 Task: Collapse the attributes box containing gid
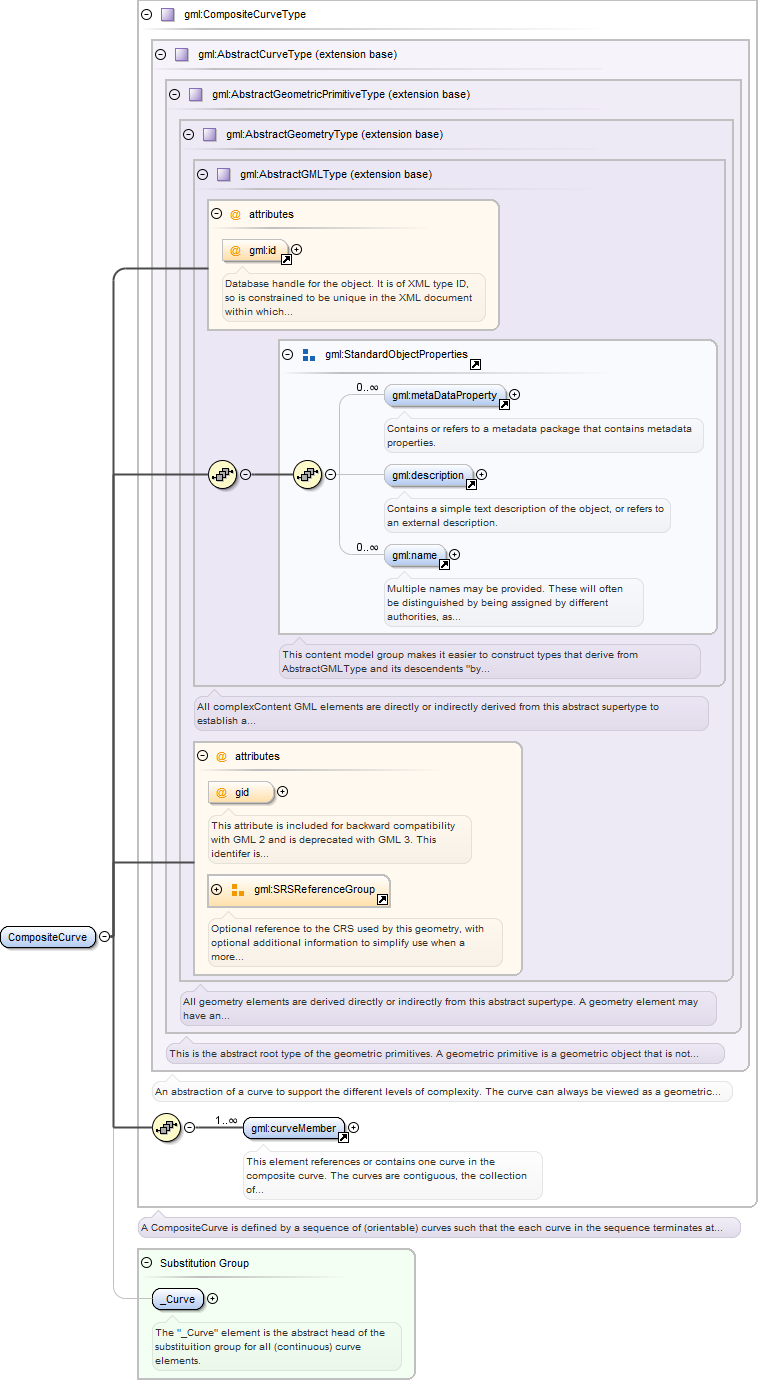point(203,756)
